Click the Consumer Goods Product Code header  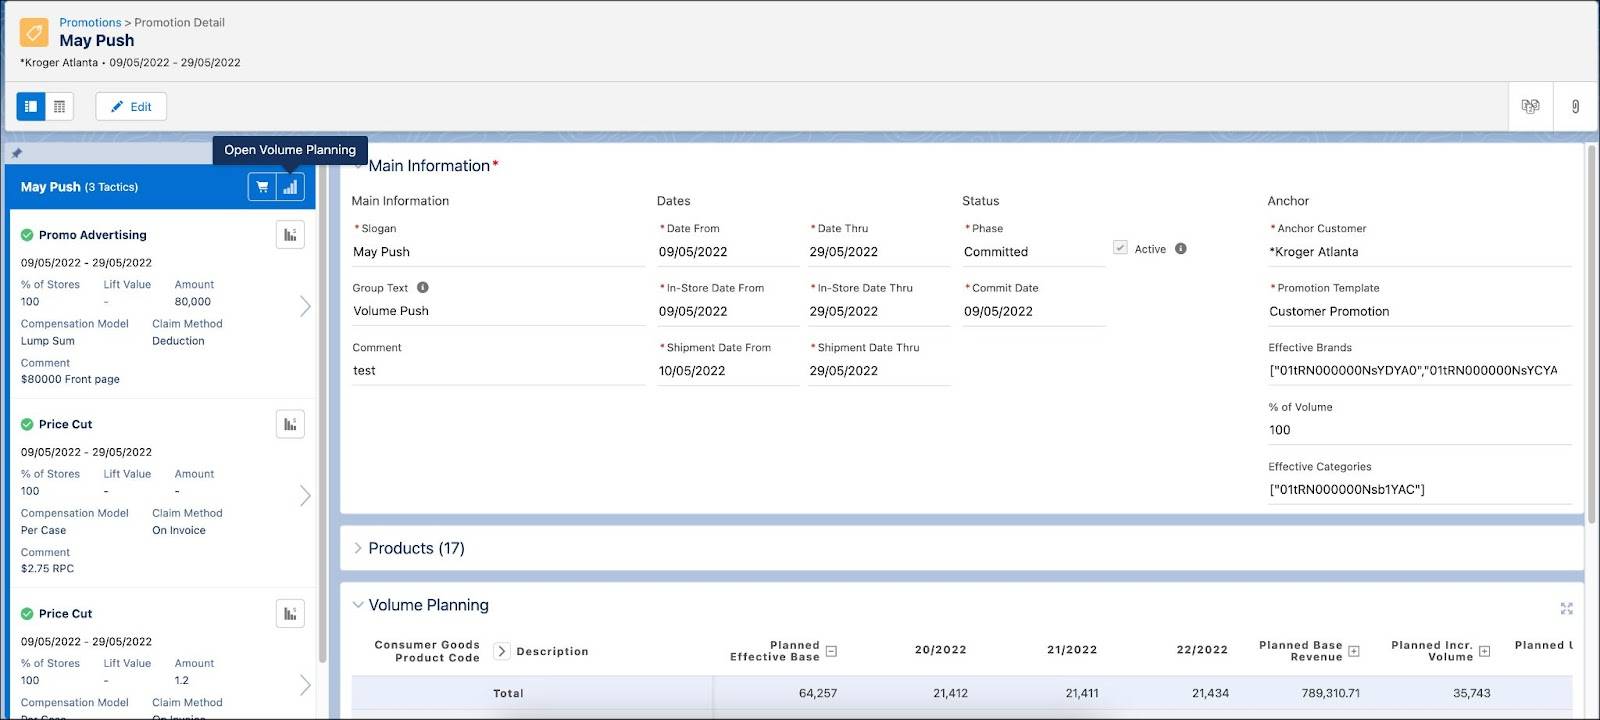[x=427, y=651]
